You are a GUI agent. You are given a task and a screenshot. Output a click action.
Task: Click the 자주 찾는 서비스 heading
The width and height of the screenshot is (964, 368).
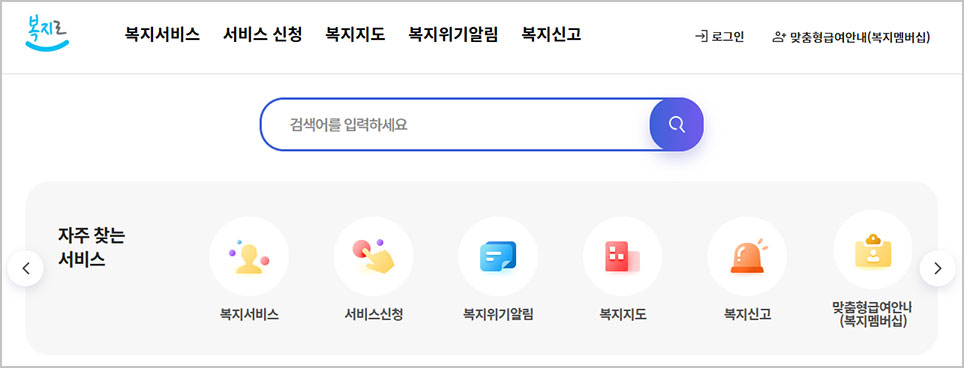pyautogui.click(x=91, y=247)
